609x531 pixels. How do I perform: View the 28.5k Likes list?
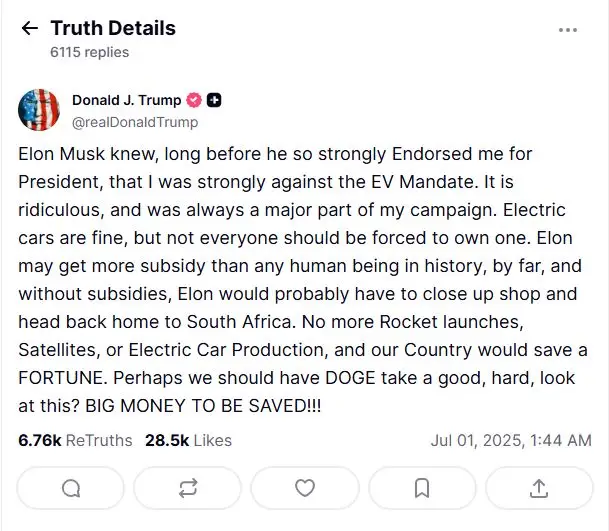click(188, 440)
